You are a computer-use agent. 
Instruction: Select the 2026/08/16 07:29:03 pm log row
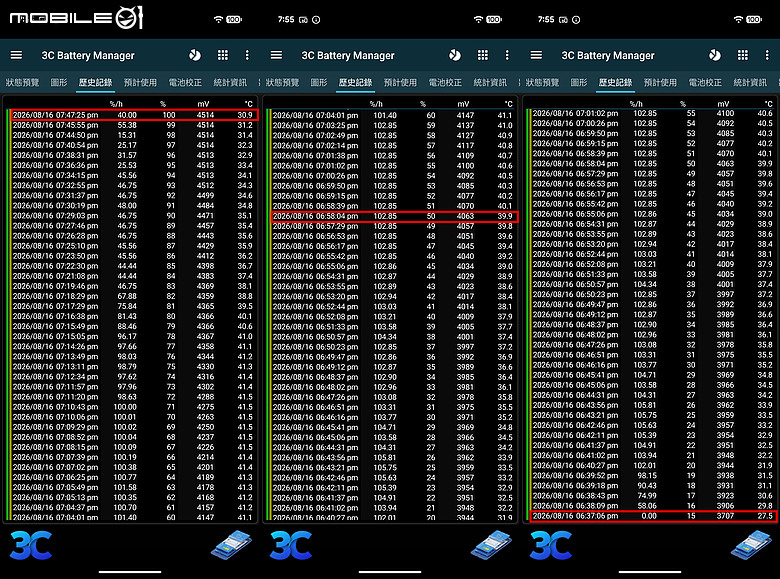(x=133, y=215)
